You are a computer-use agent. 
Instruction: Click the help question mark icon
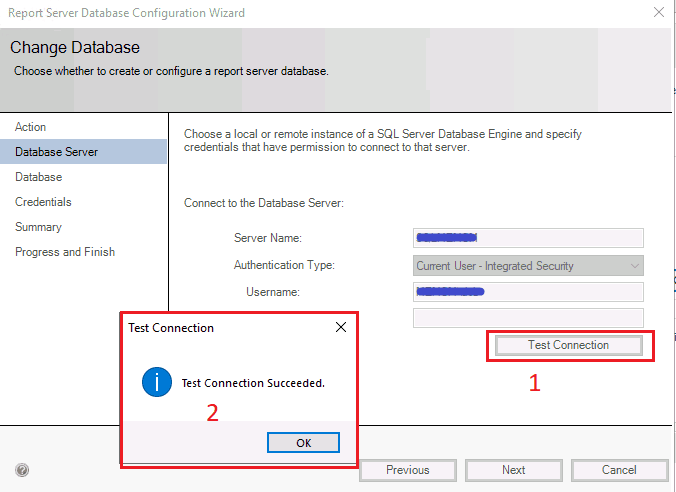(22, 470)
